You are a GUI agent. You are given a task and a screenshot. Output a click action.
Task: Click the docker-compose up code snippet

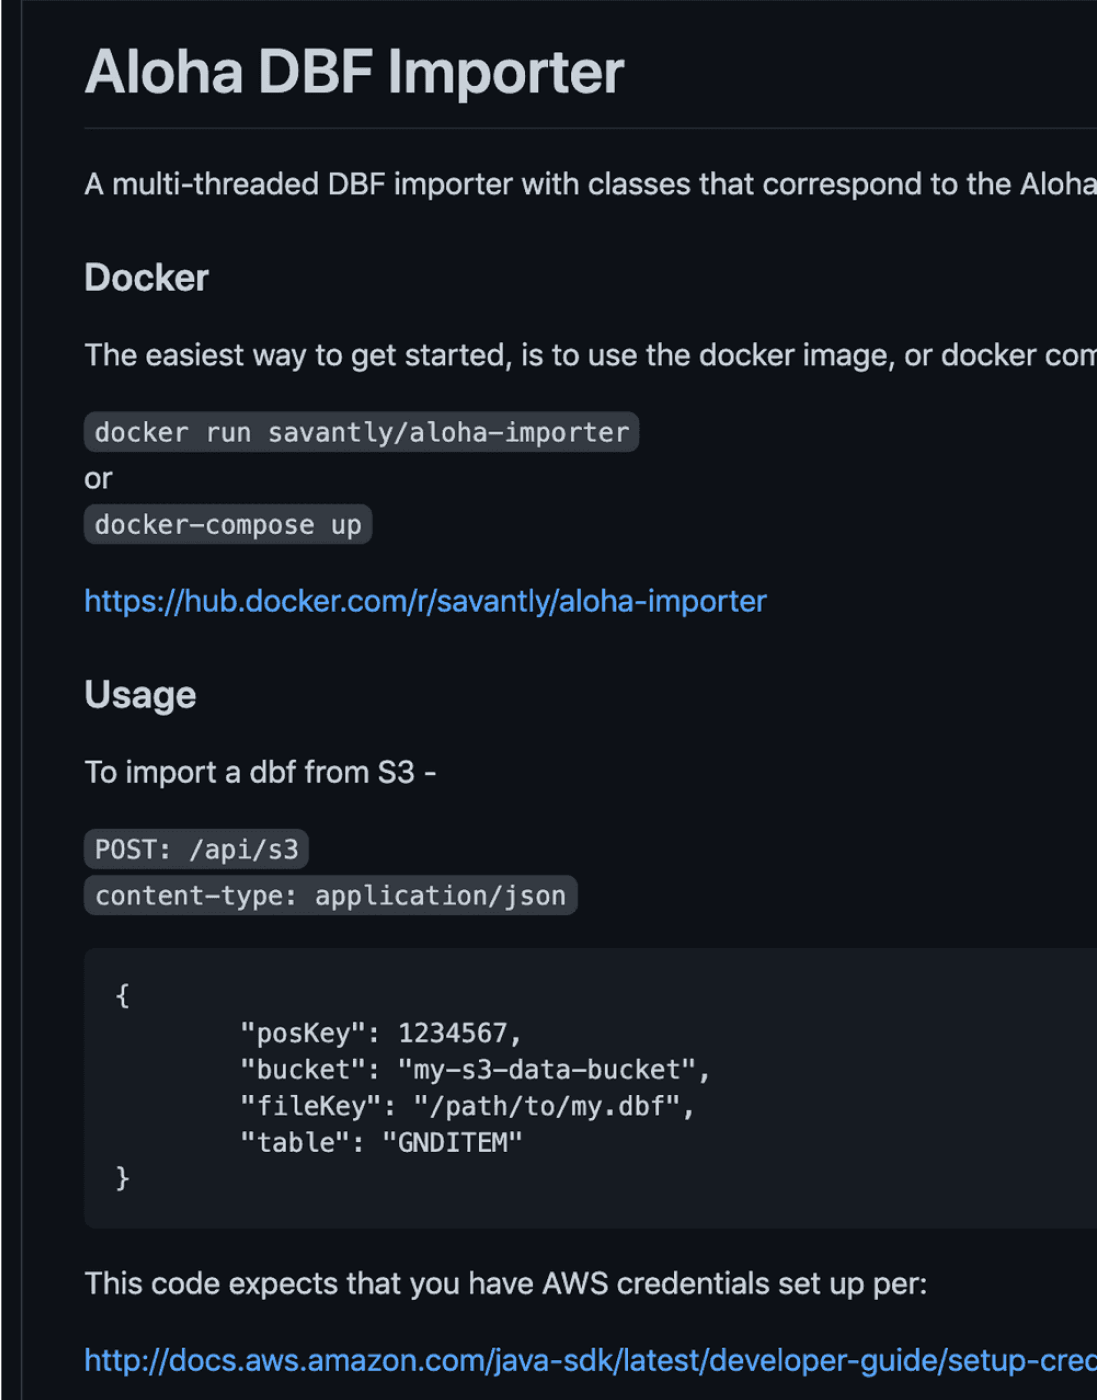pos(228,525)
